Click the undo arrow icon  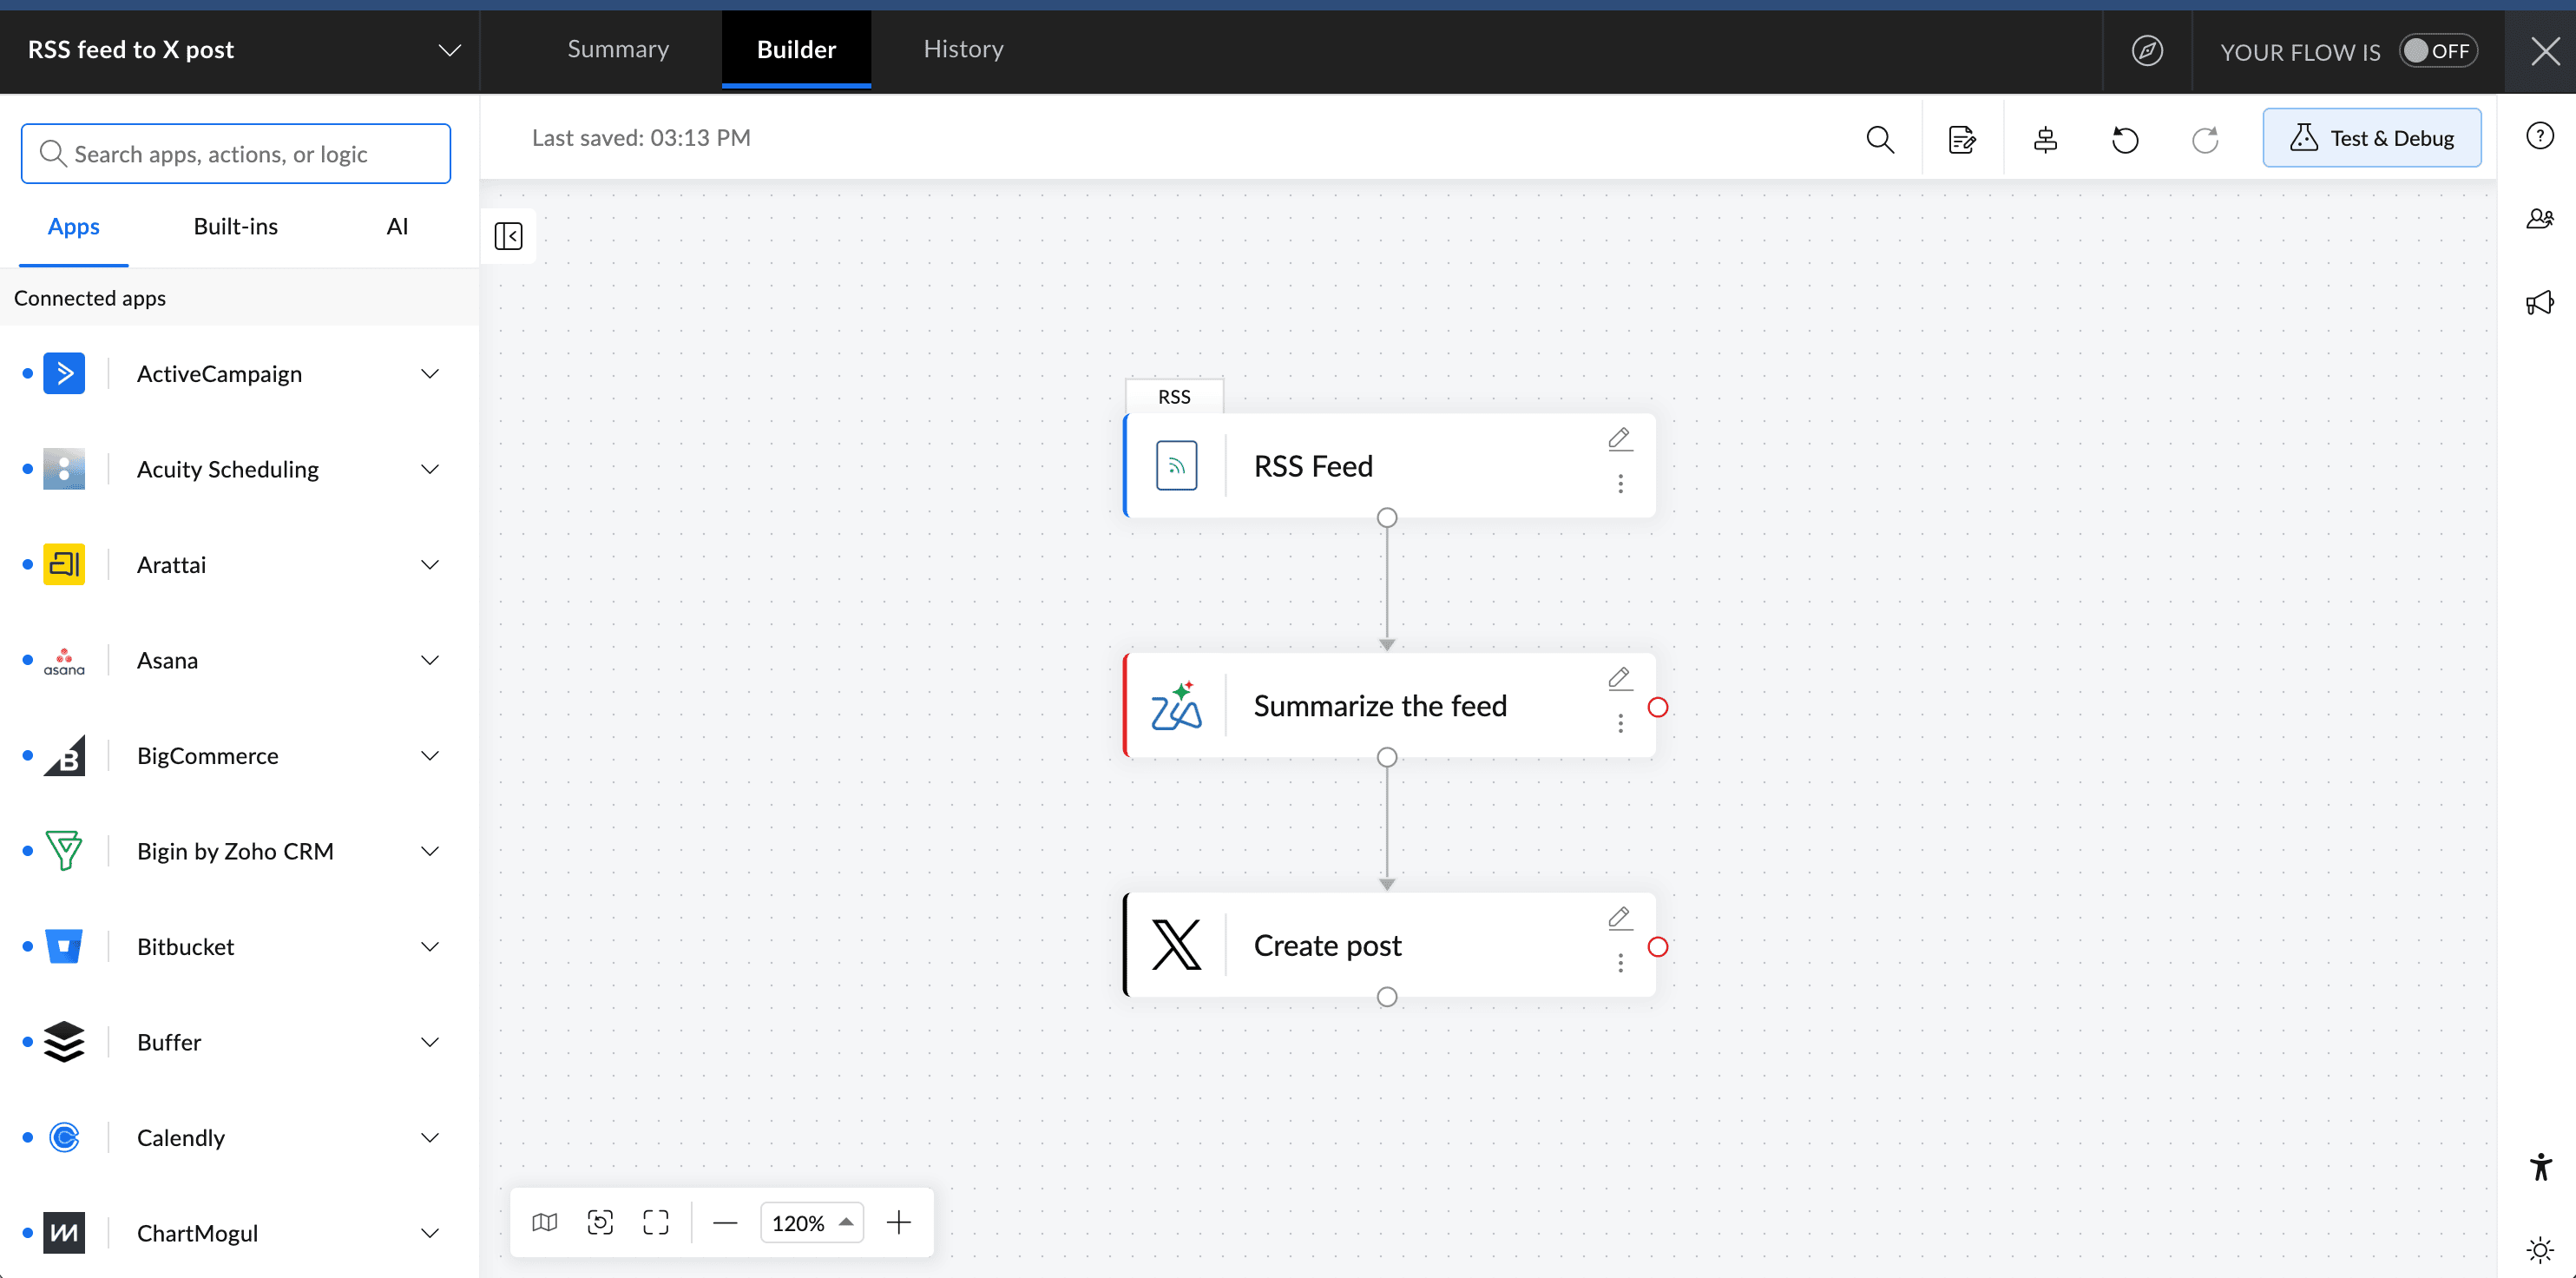coord(2125,139)
